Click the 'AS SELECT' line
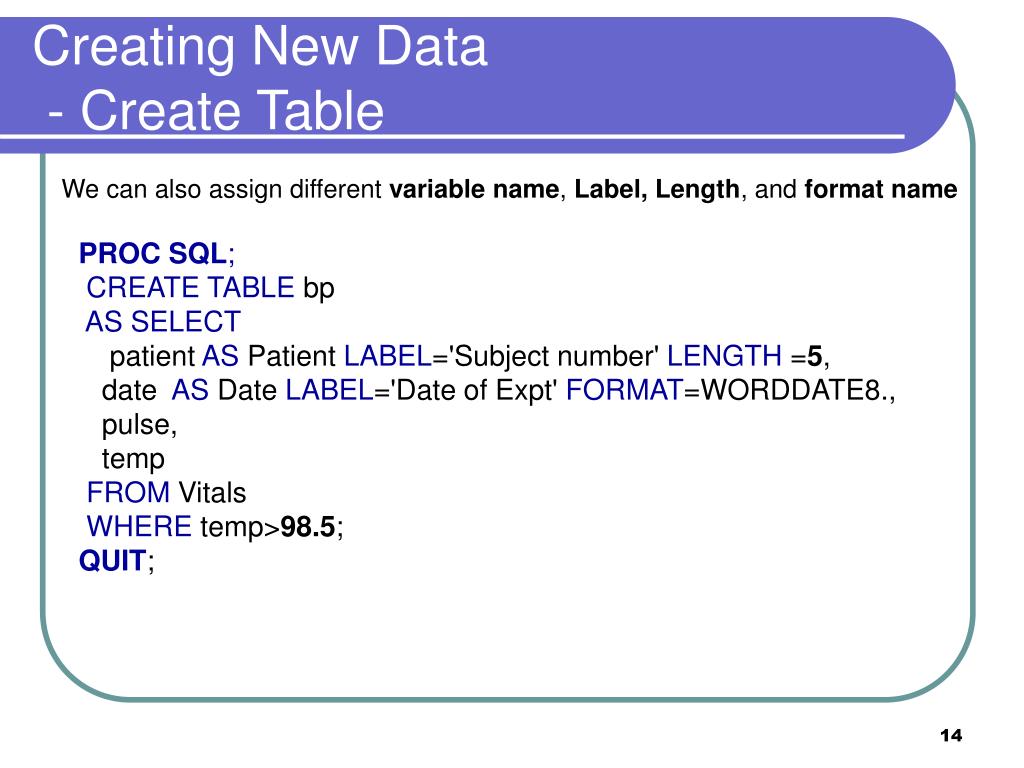Screen dimensions: 1024x768 coord(163,322)
